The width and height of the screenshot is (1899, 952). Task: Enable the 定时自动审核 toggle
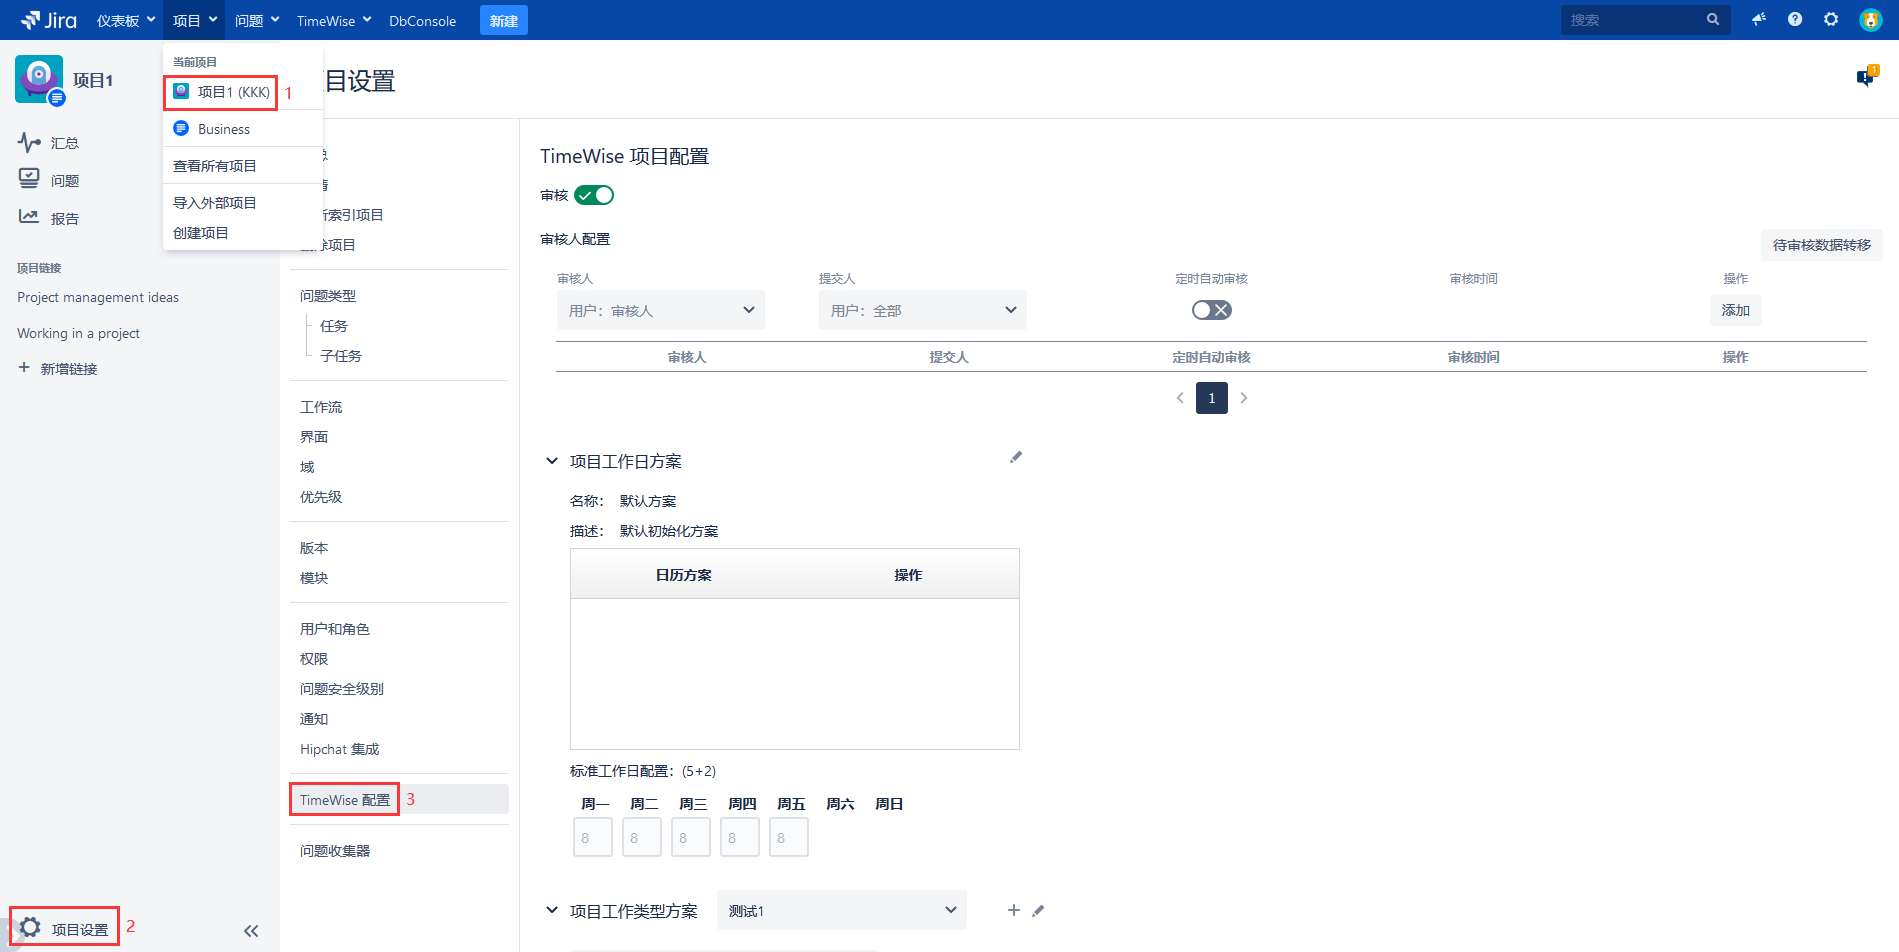1211,310
